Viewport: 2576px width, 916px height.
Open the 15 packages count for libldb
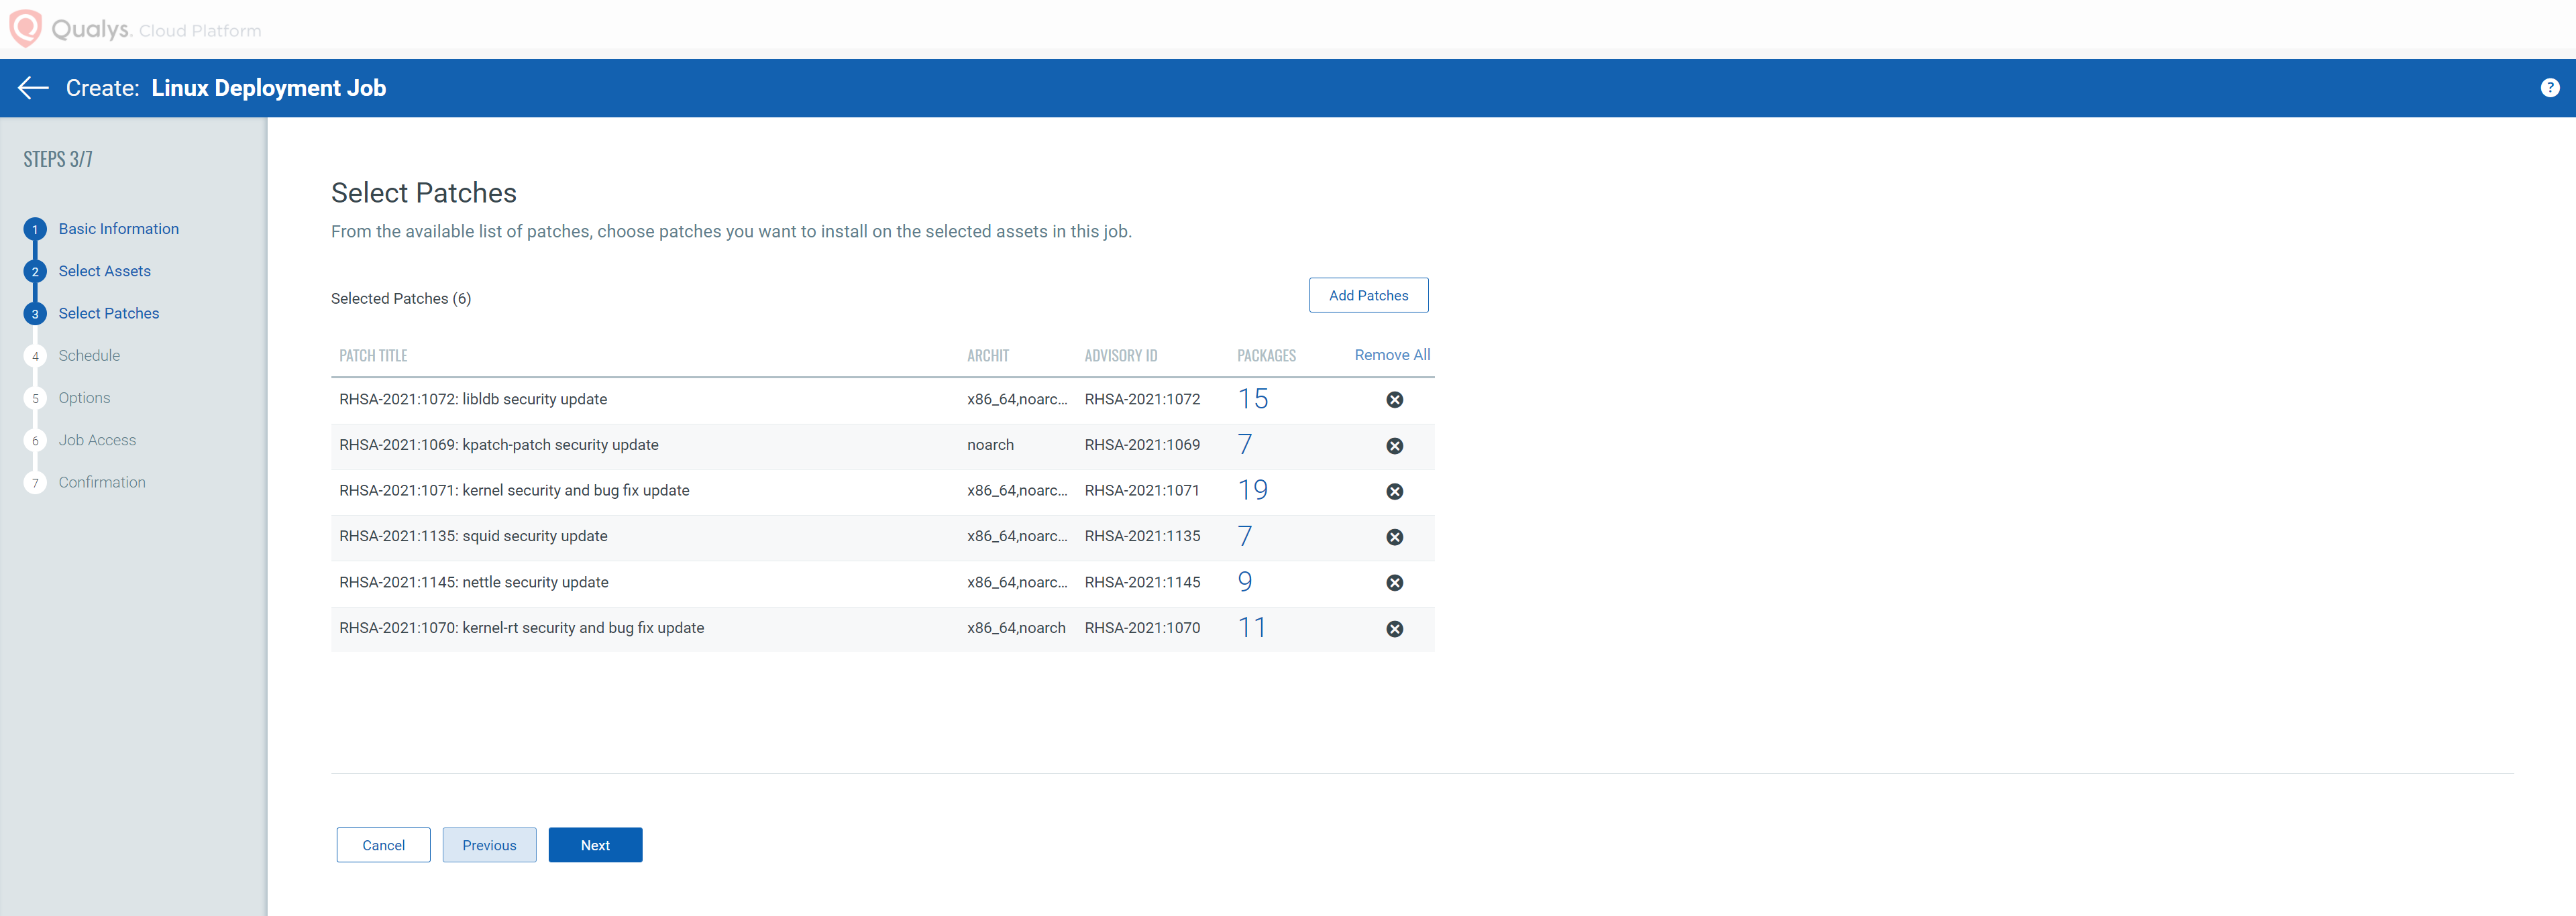(1252, 399)
